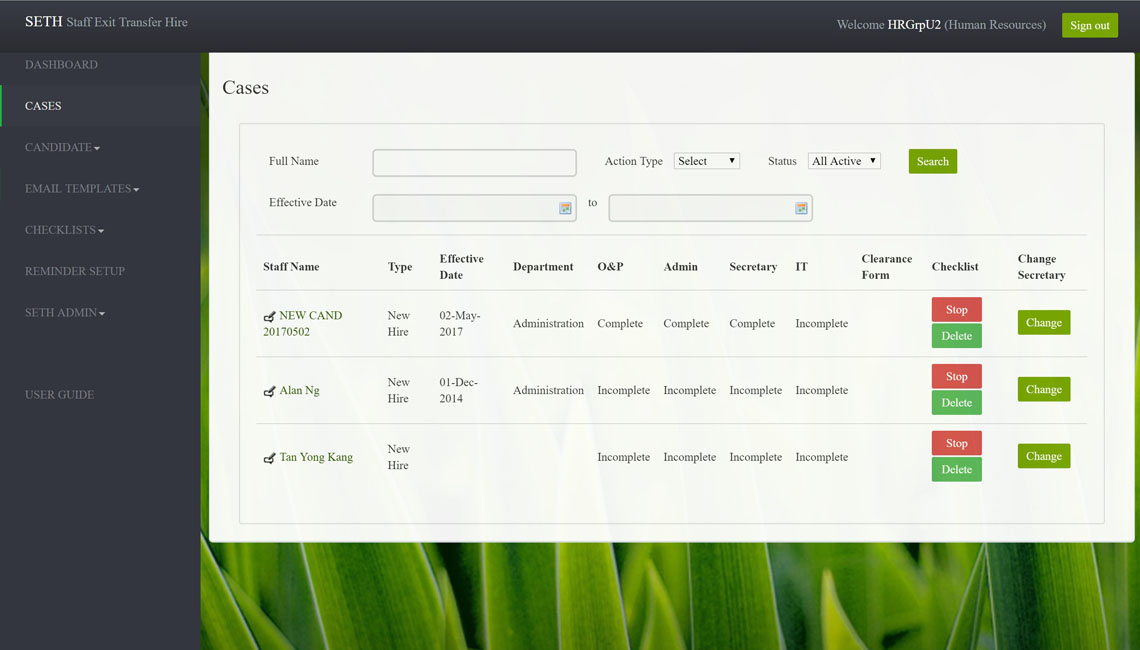Open calendar picker for Effective Date end
The height and width of the screenshot is (650, 1140).
tap(801, 209)
